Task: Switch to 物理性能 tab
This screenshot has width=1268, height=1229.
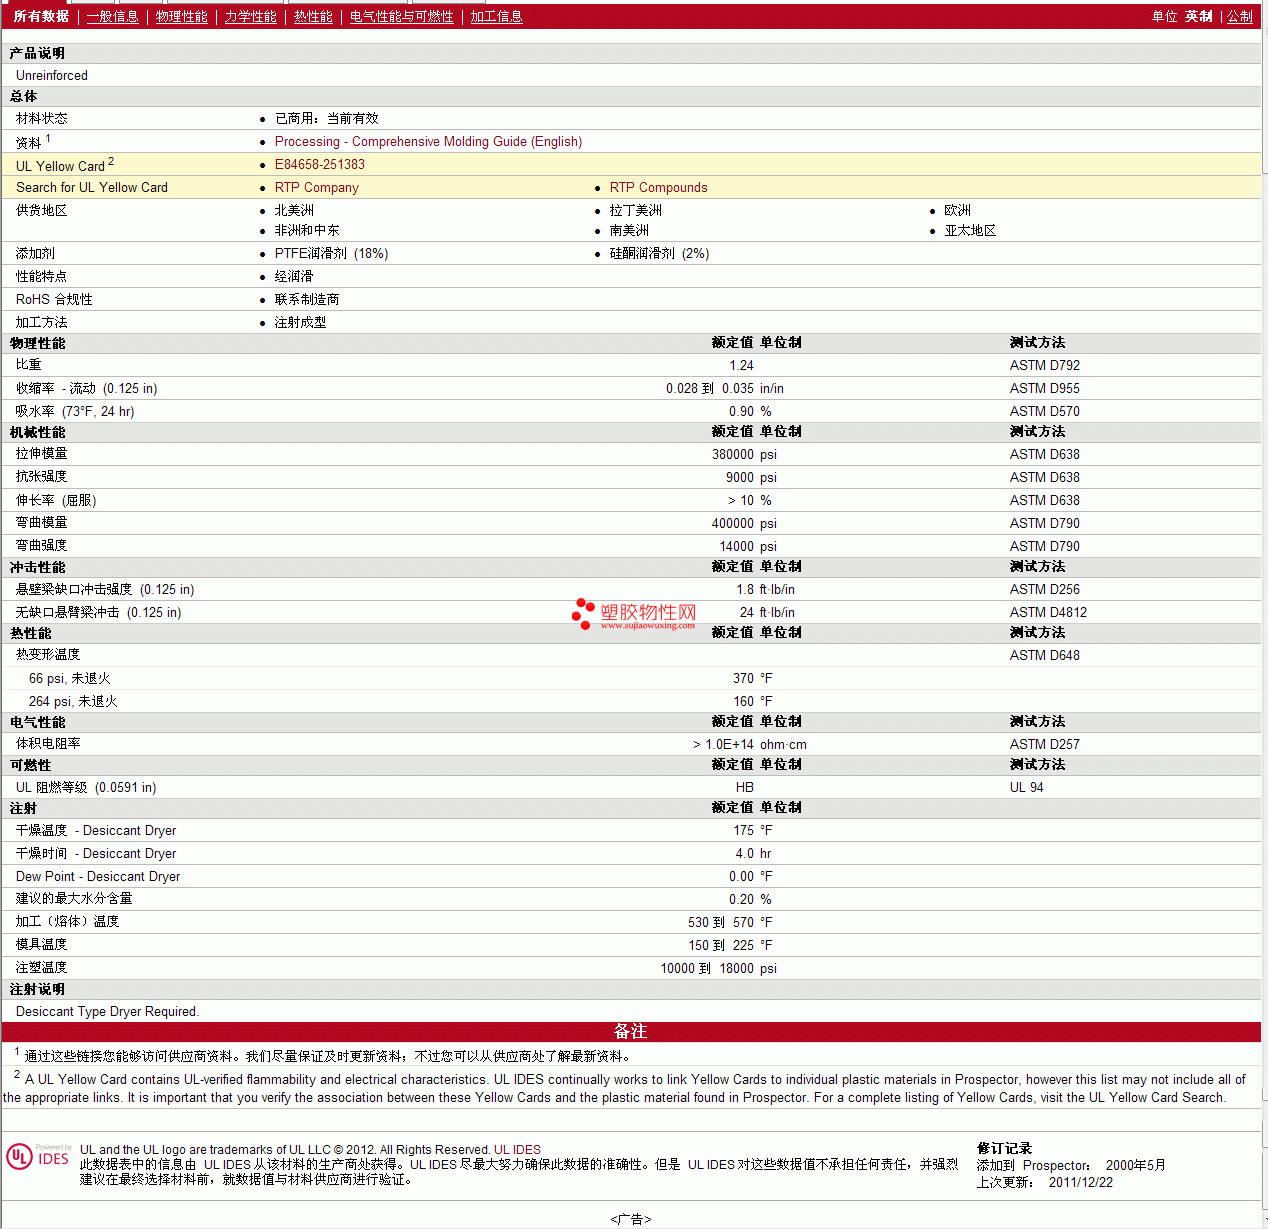Action: click(x=182, y=17)
